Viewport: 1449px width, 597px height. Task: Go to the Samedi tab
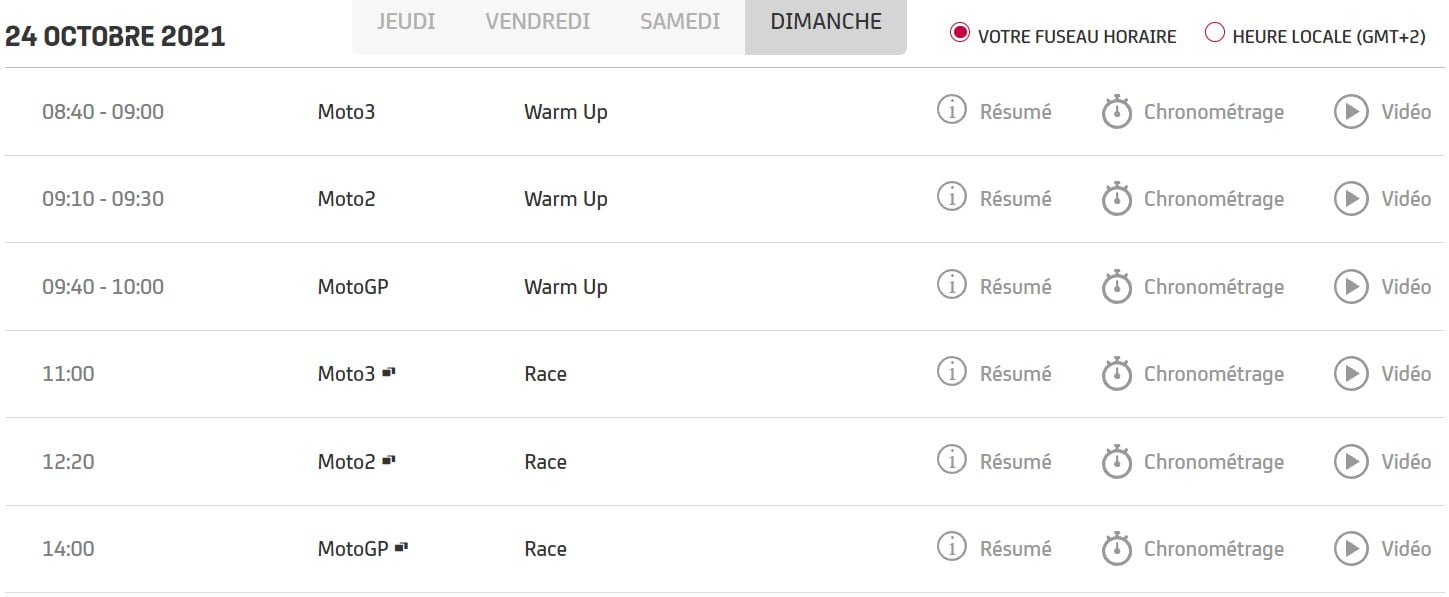(680, 22)
